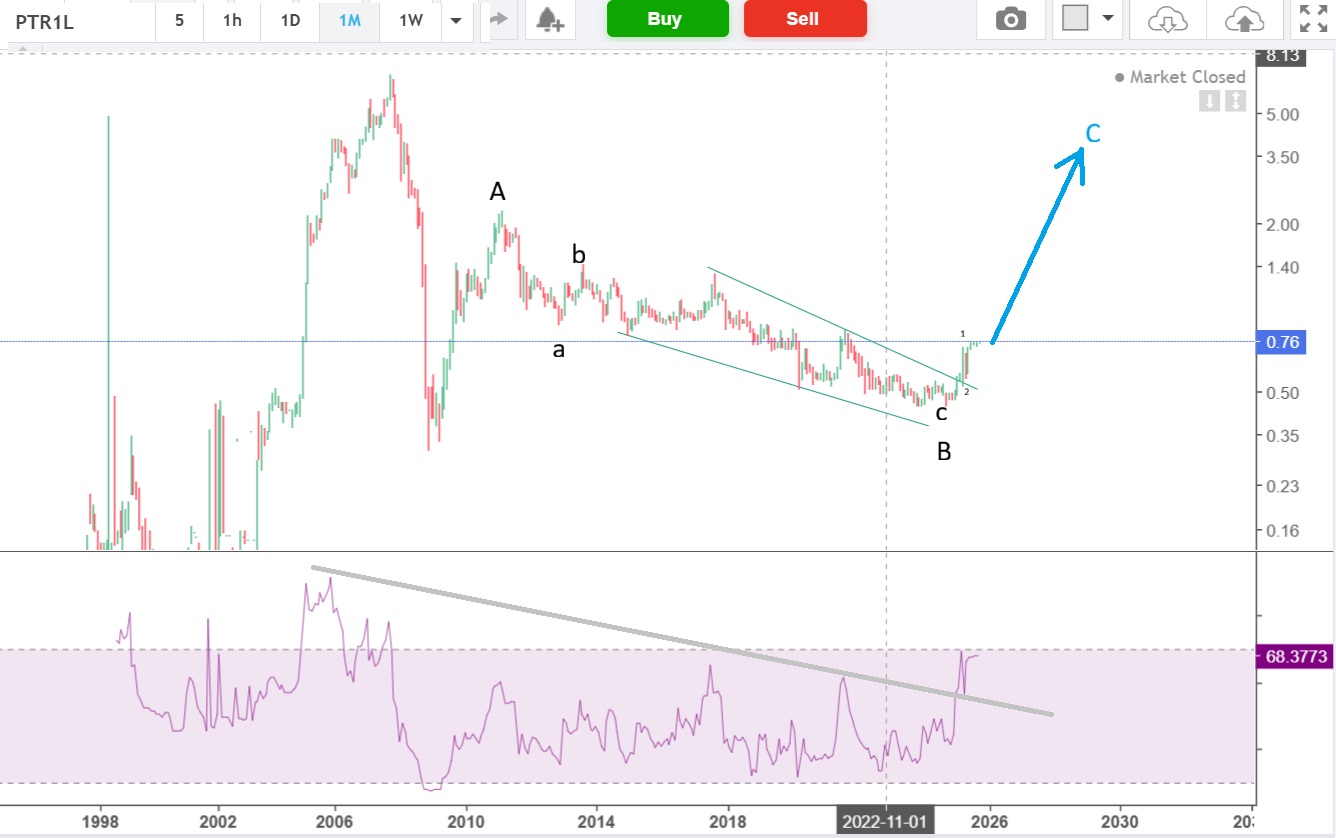Click the up-down arrow icon under Market Closed

click(1236, 101)
